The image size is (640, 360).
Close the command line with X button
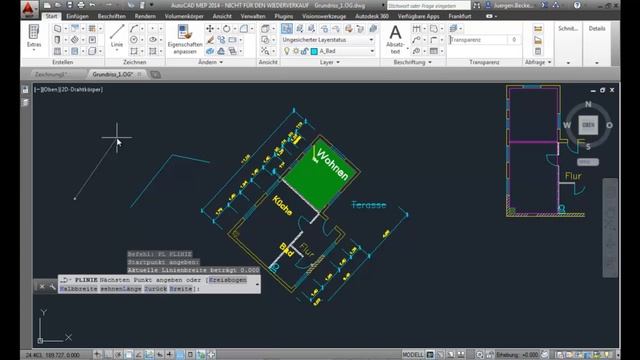coord(42,287)
